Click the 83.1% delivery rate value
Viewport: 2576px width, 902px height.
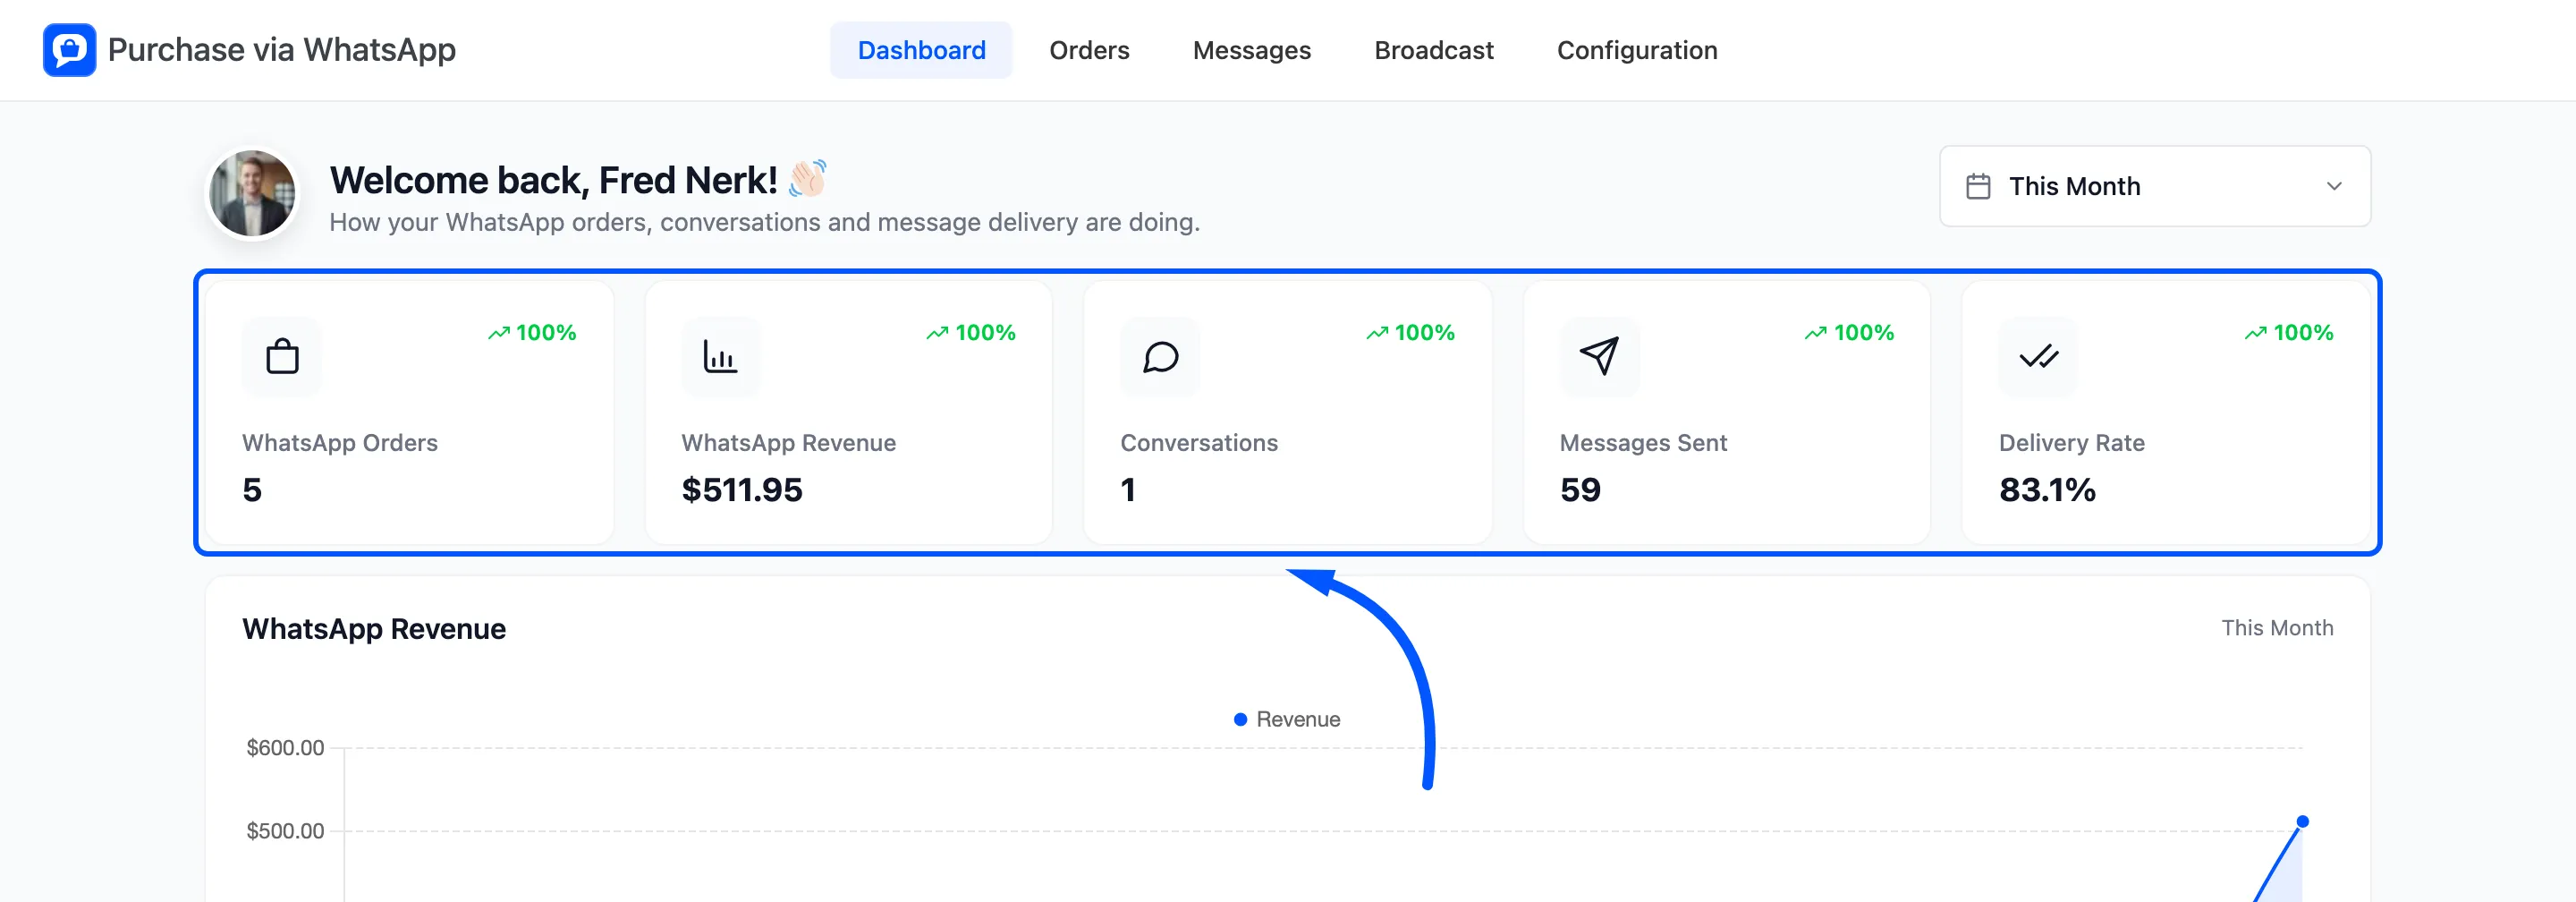pyautogui.click(x=2047, y=490)
